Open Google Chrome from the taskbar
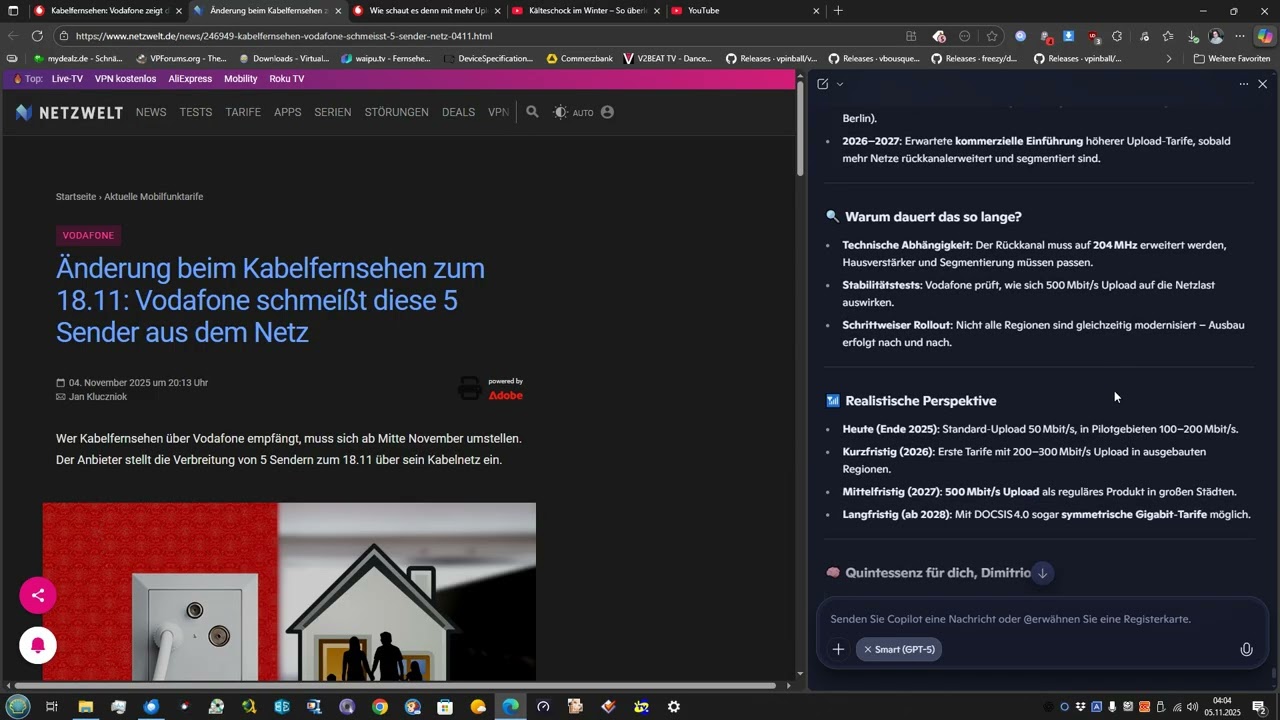This screenshot has height=720, width=1280. point(380,707)
